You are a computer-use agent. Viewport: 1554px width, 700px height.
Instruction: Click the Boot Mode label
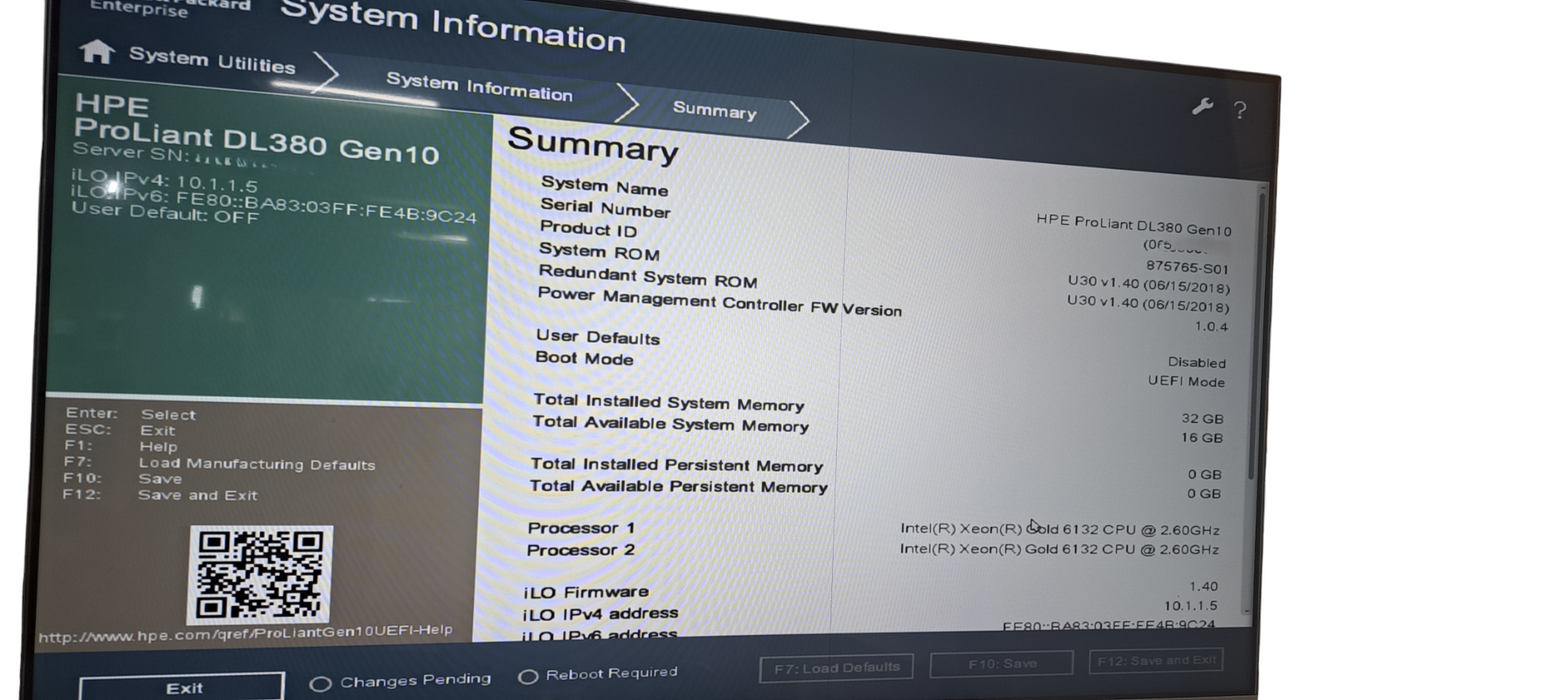click(x=584, y=358)
